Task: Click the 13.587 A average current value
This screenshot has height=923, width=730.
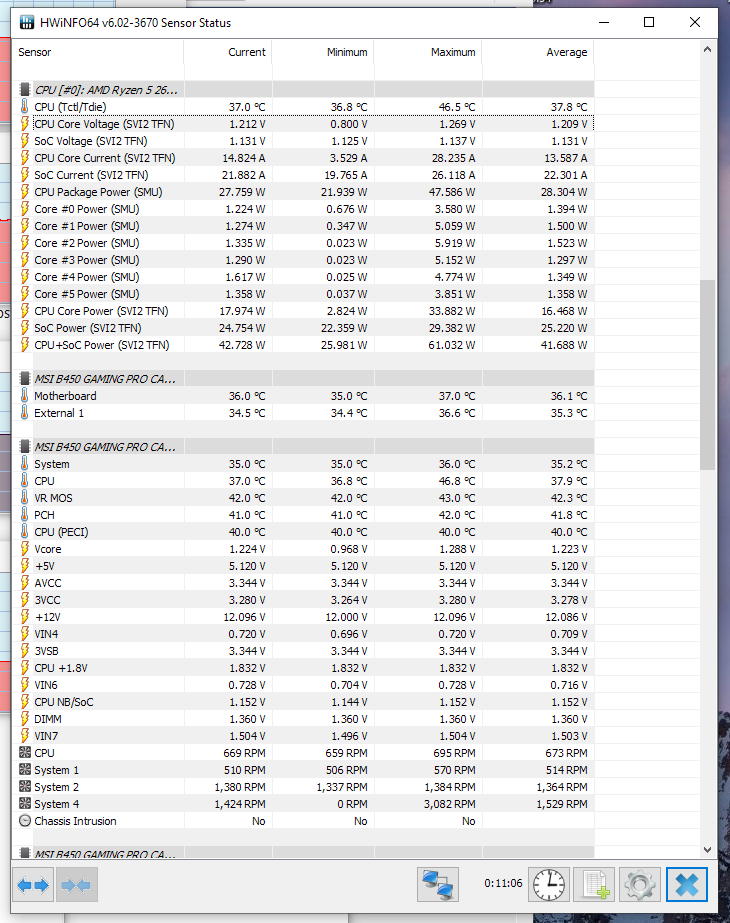Action: pyautogui.click(x=566, y=158)
